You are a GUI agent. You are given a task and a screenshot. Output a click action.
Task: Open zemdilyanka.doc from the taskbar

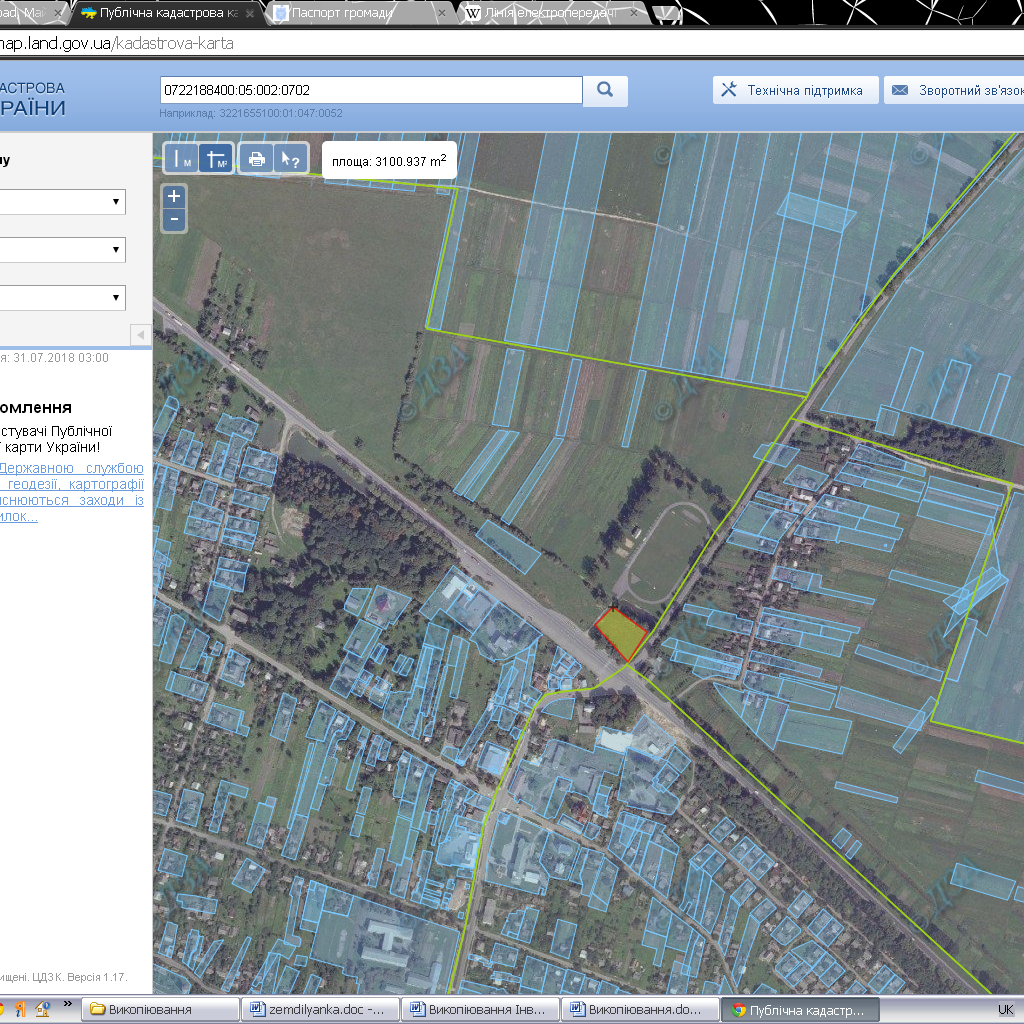pyautogui.click(x=320, y=1009)
